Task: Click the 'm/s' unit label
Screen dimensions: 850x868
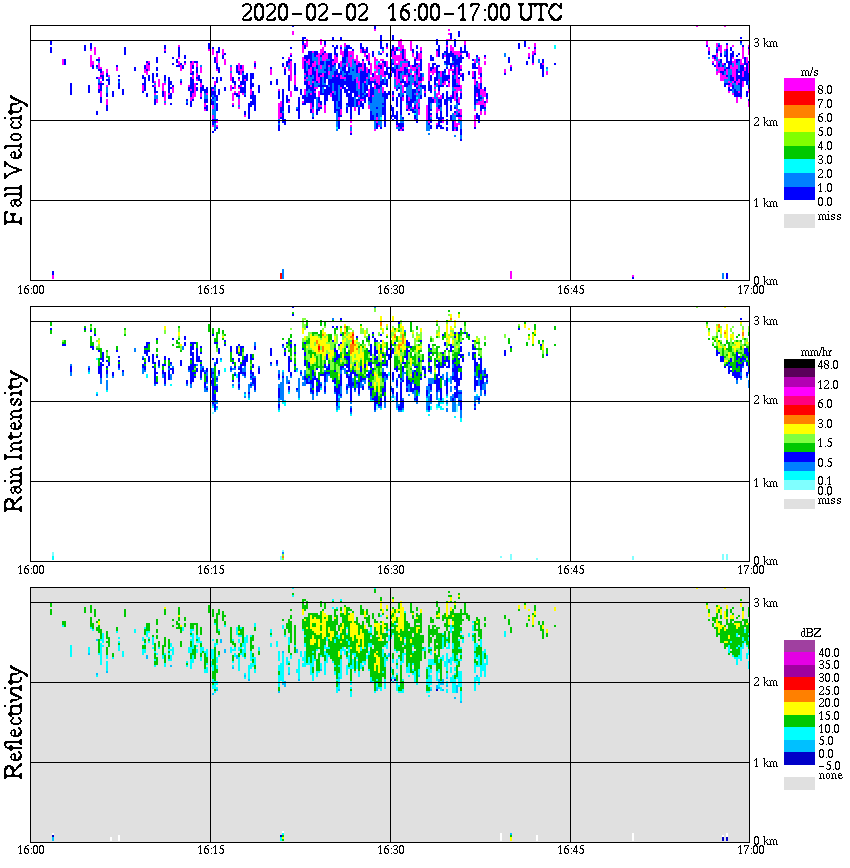Action: pos(809,72)
